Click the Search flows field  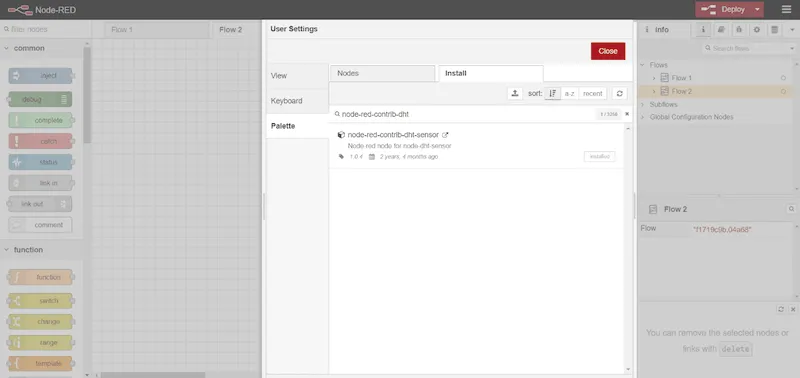pyautogui.click(x=744, y=48)
